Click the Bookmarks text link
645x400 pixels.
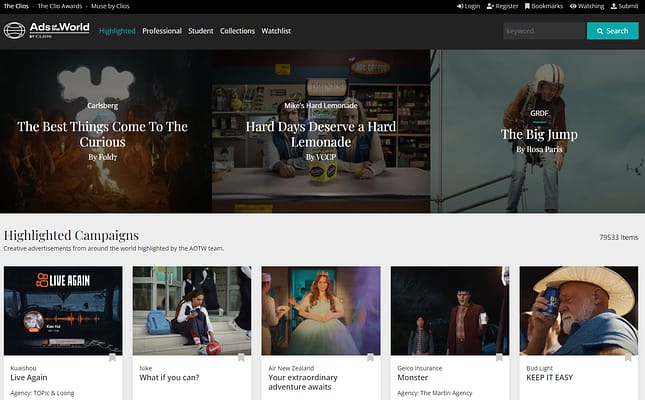[547, 6]
